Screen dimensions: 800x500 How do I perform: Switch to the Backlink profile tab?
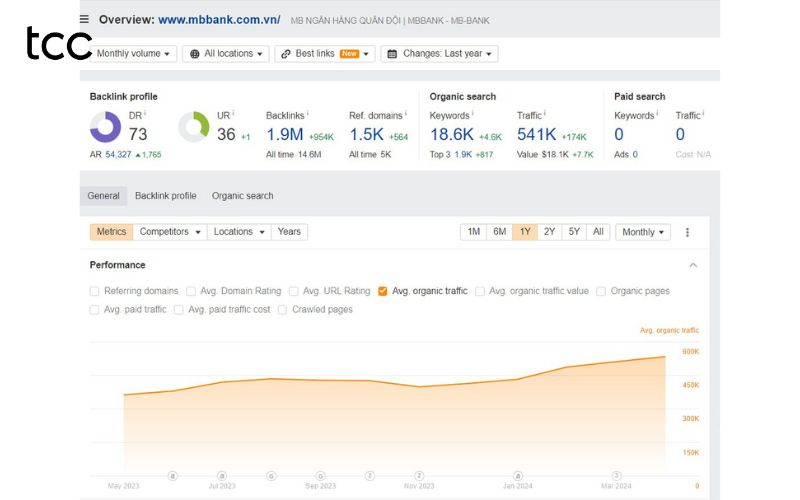tap(165, 196)
